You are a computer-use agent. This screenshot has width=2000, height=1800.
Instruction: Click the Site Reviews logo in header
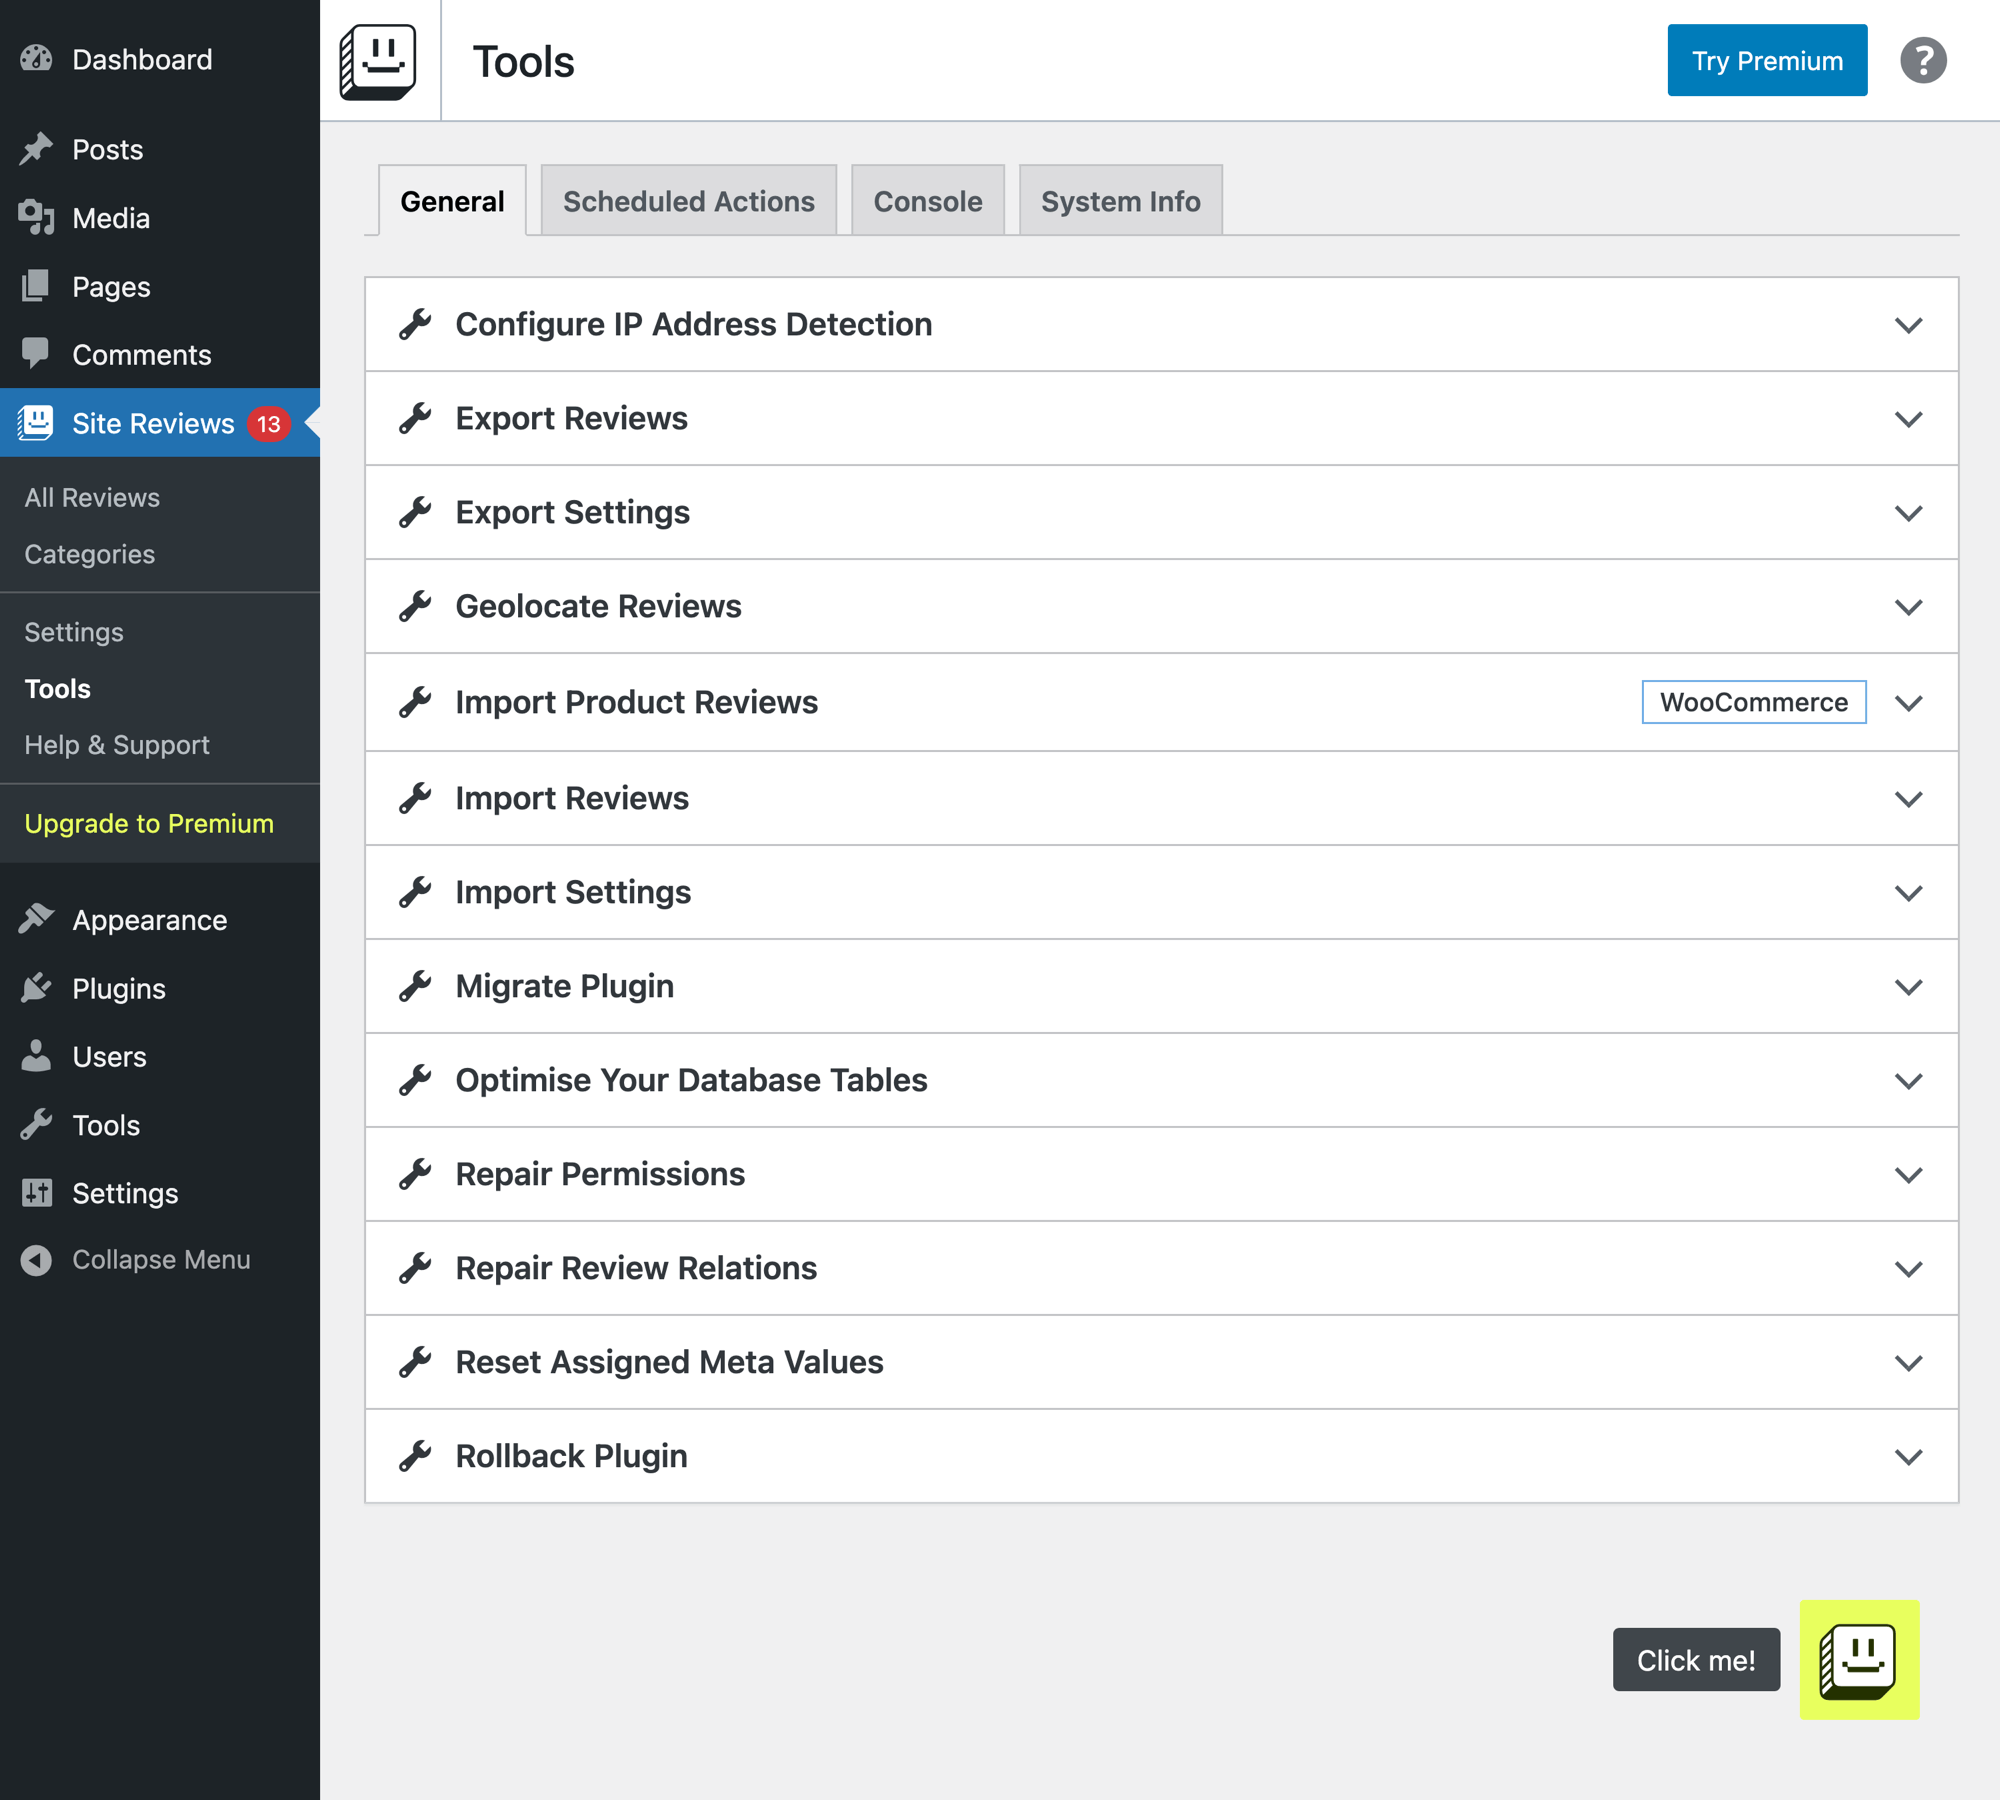pyautogui.click(x=378, y=61)
